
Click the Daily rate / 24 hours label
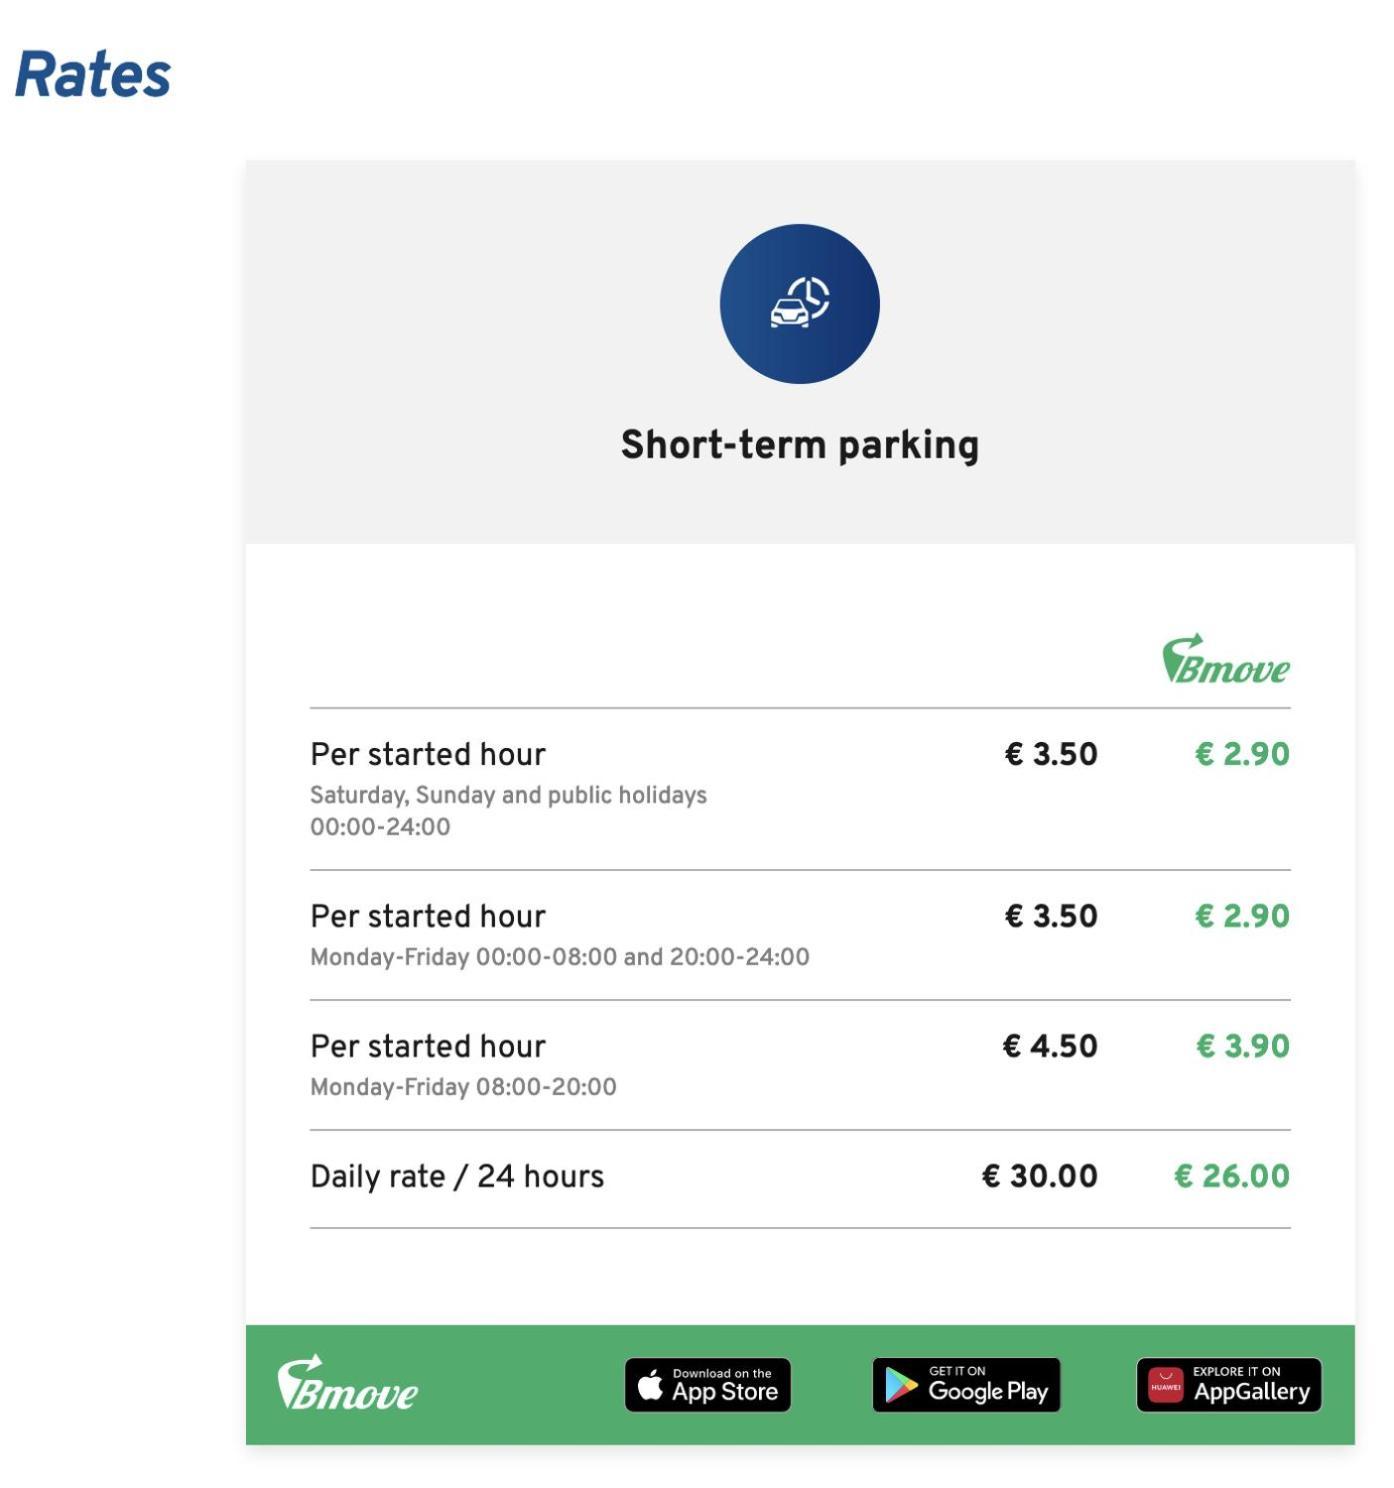pos(457,1176)
